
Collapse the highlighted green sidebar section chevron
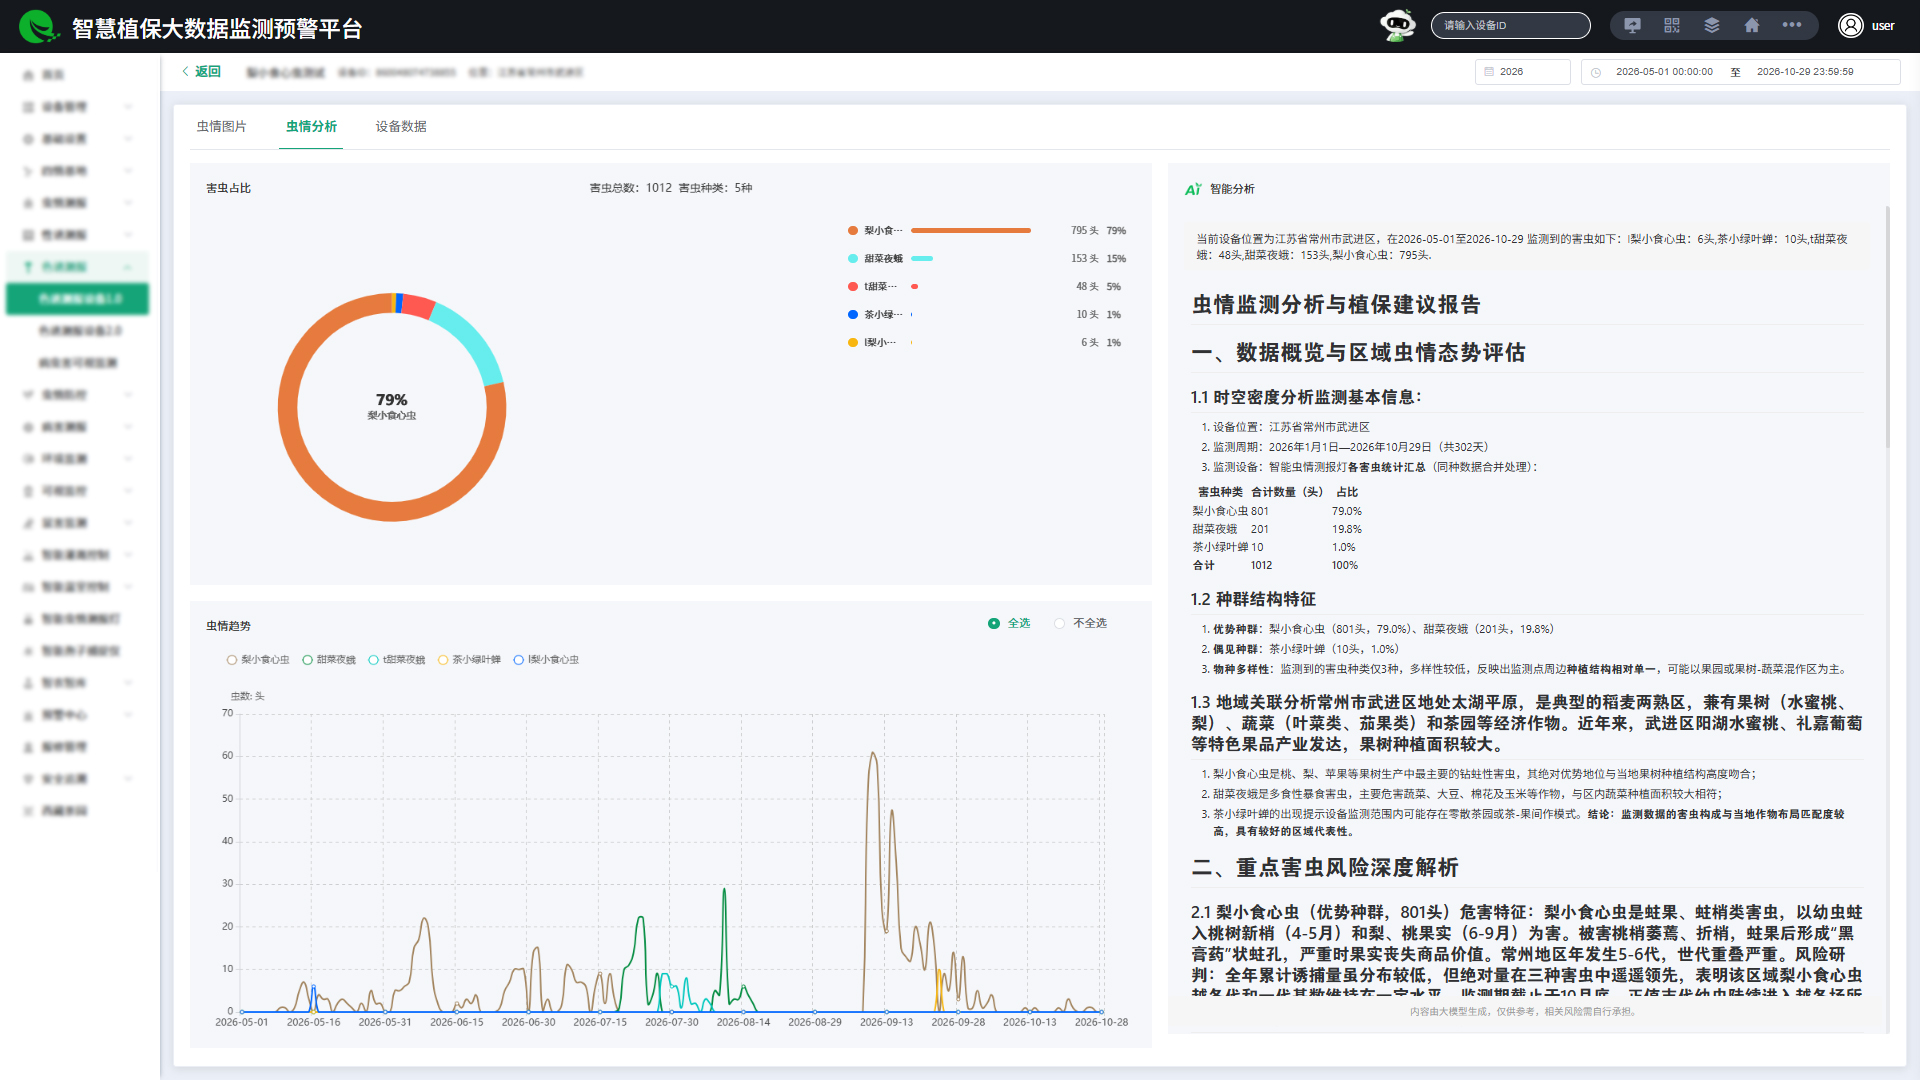(x=128, y=267)
